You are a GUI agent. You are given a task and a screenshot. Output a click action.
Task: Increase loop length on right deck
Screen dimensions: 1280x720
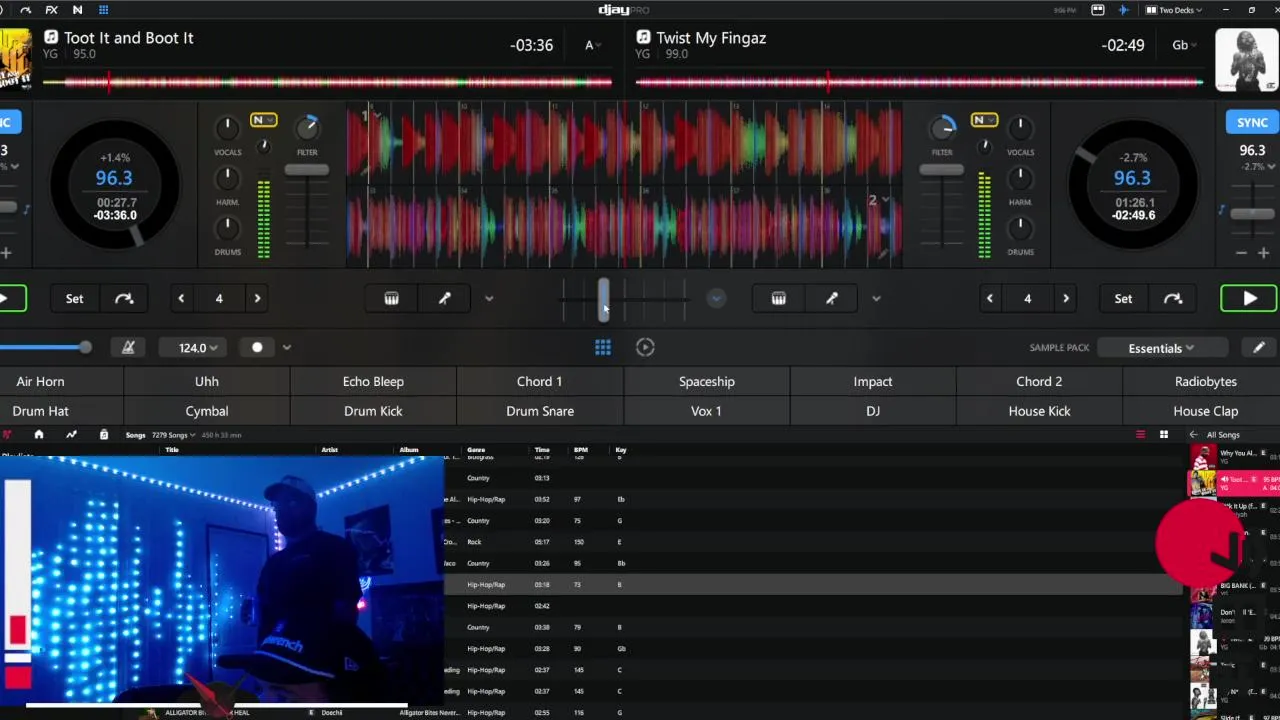(x=1066, y=298)
